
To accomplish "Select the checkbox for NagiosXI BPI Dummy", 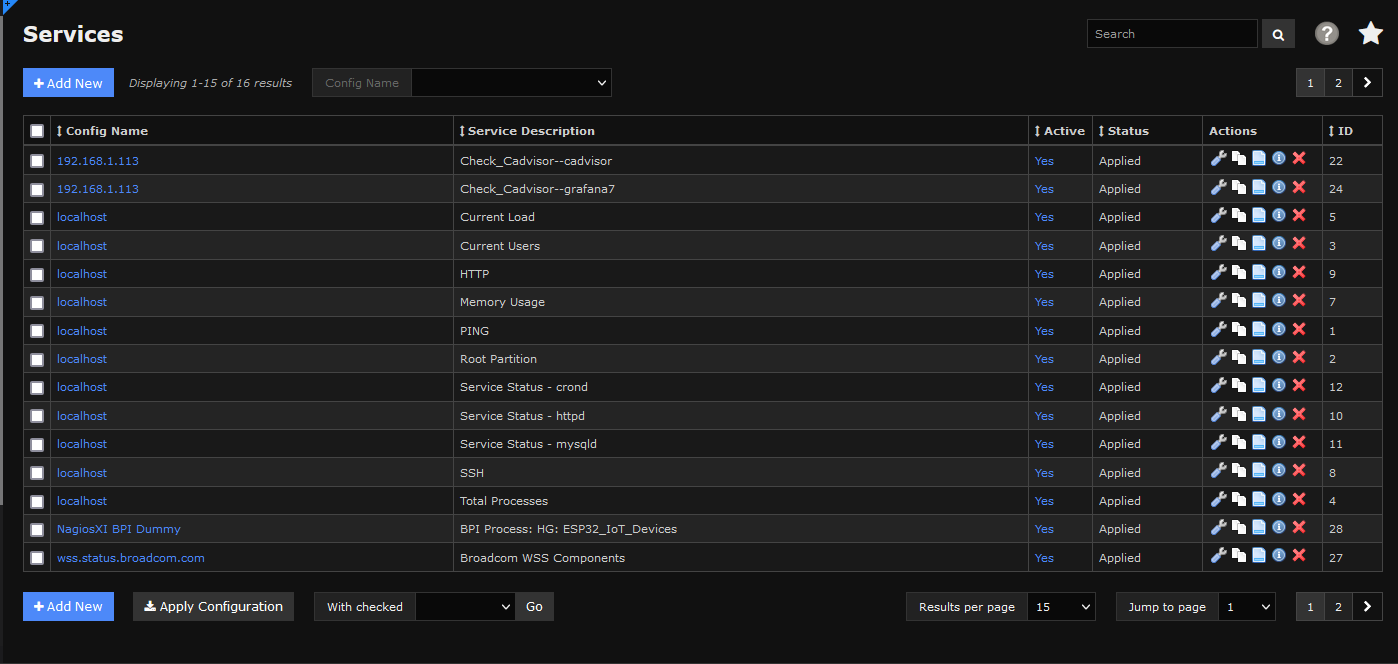I will (37, 529).
